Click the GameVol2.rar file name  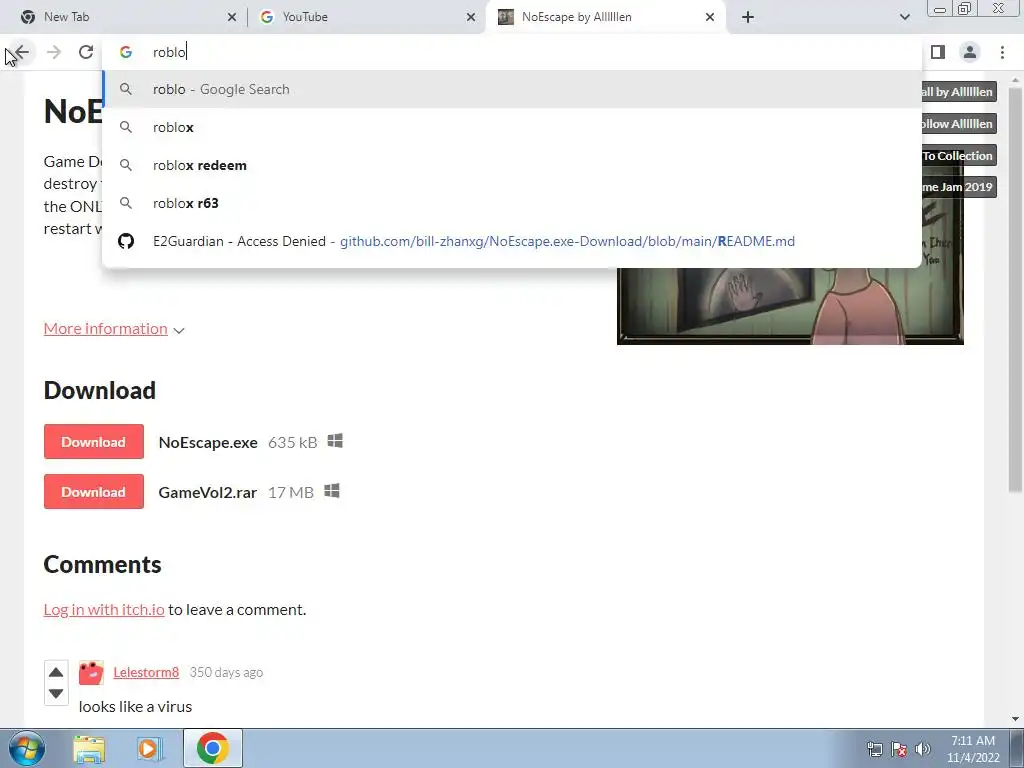207,492
